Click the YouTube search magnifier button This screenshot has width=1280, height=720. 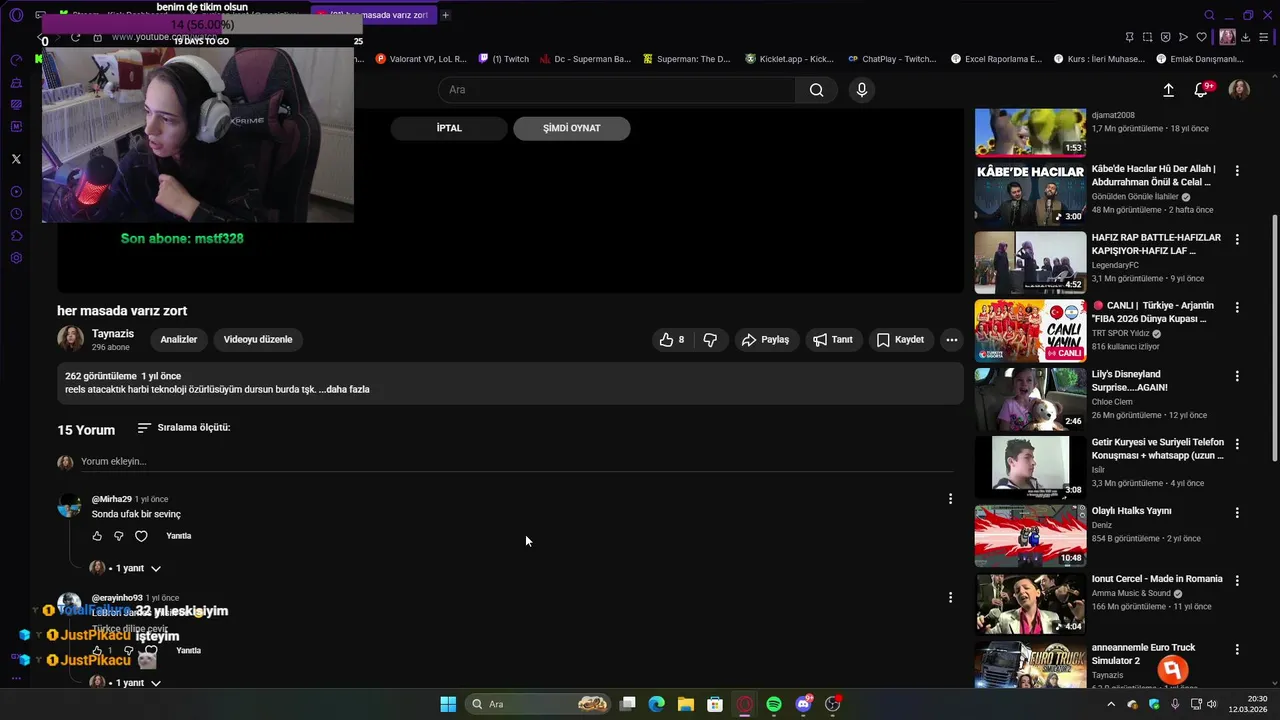click(x=817, y=90)
